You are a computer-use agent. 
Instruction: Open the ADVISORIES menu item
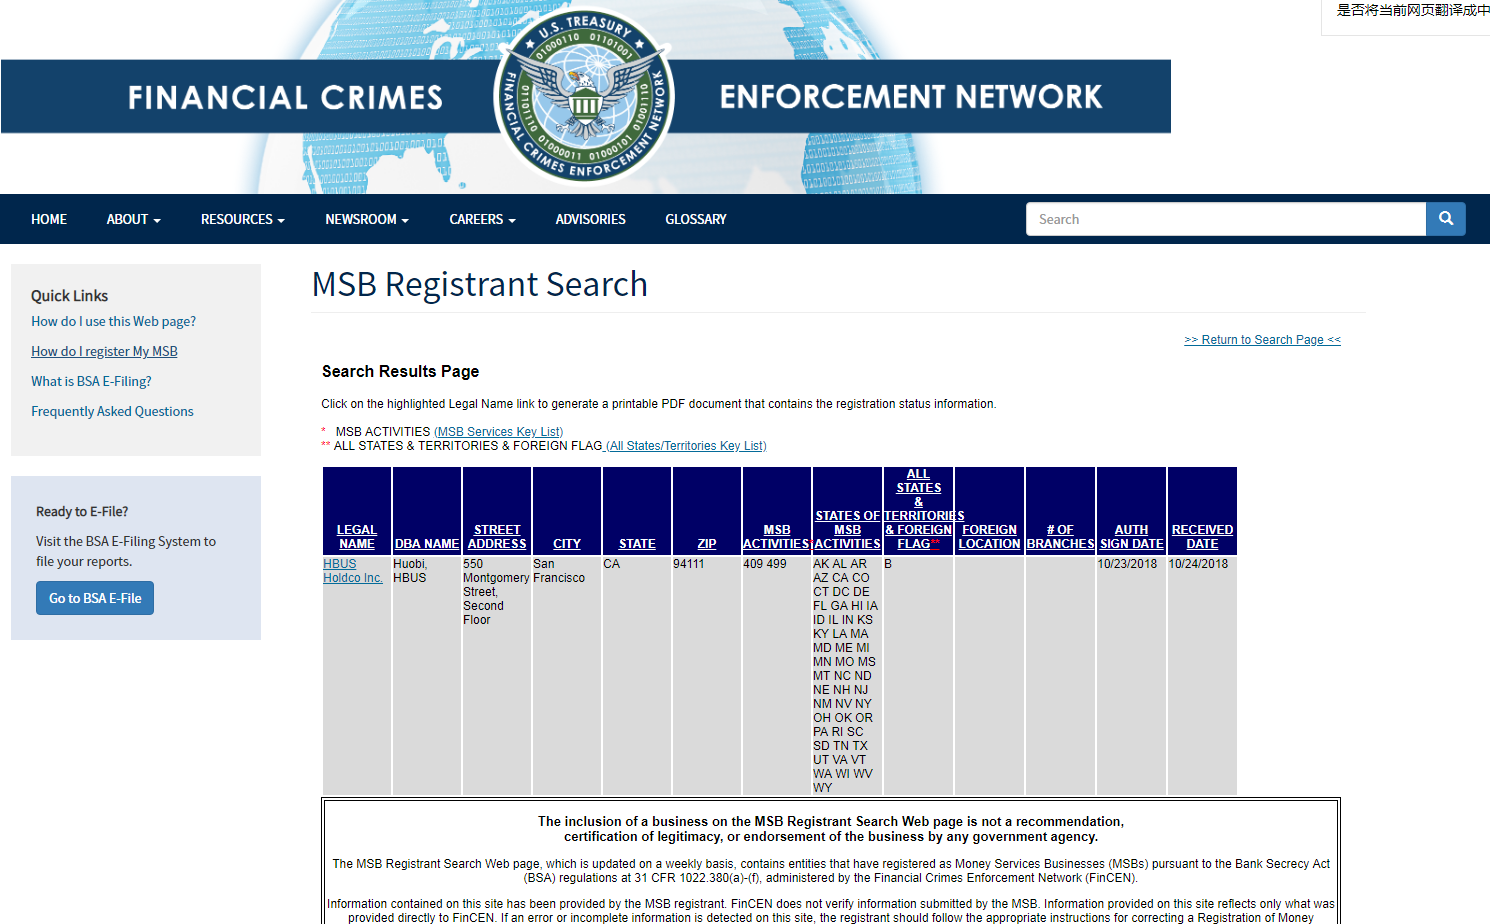590,219
